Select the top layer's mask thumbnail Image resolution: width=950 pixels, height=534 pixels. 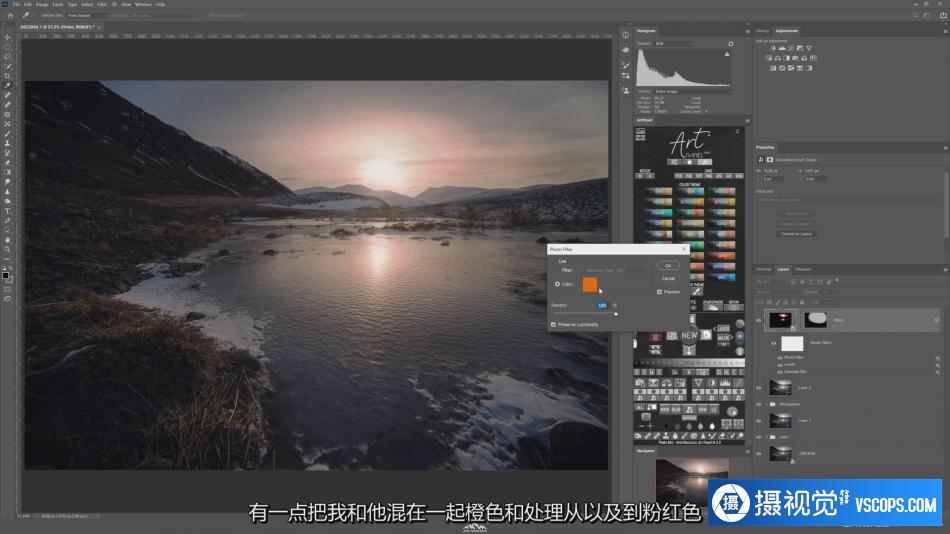click(815, 319)
